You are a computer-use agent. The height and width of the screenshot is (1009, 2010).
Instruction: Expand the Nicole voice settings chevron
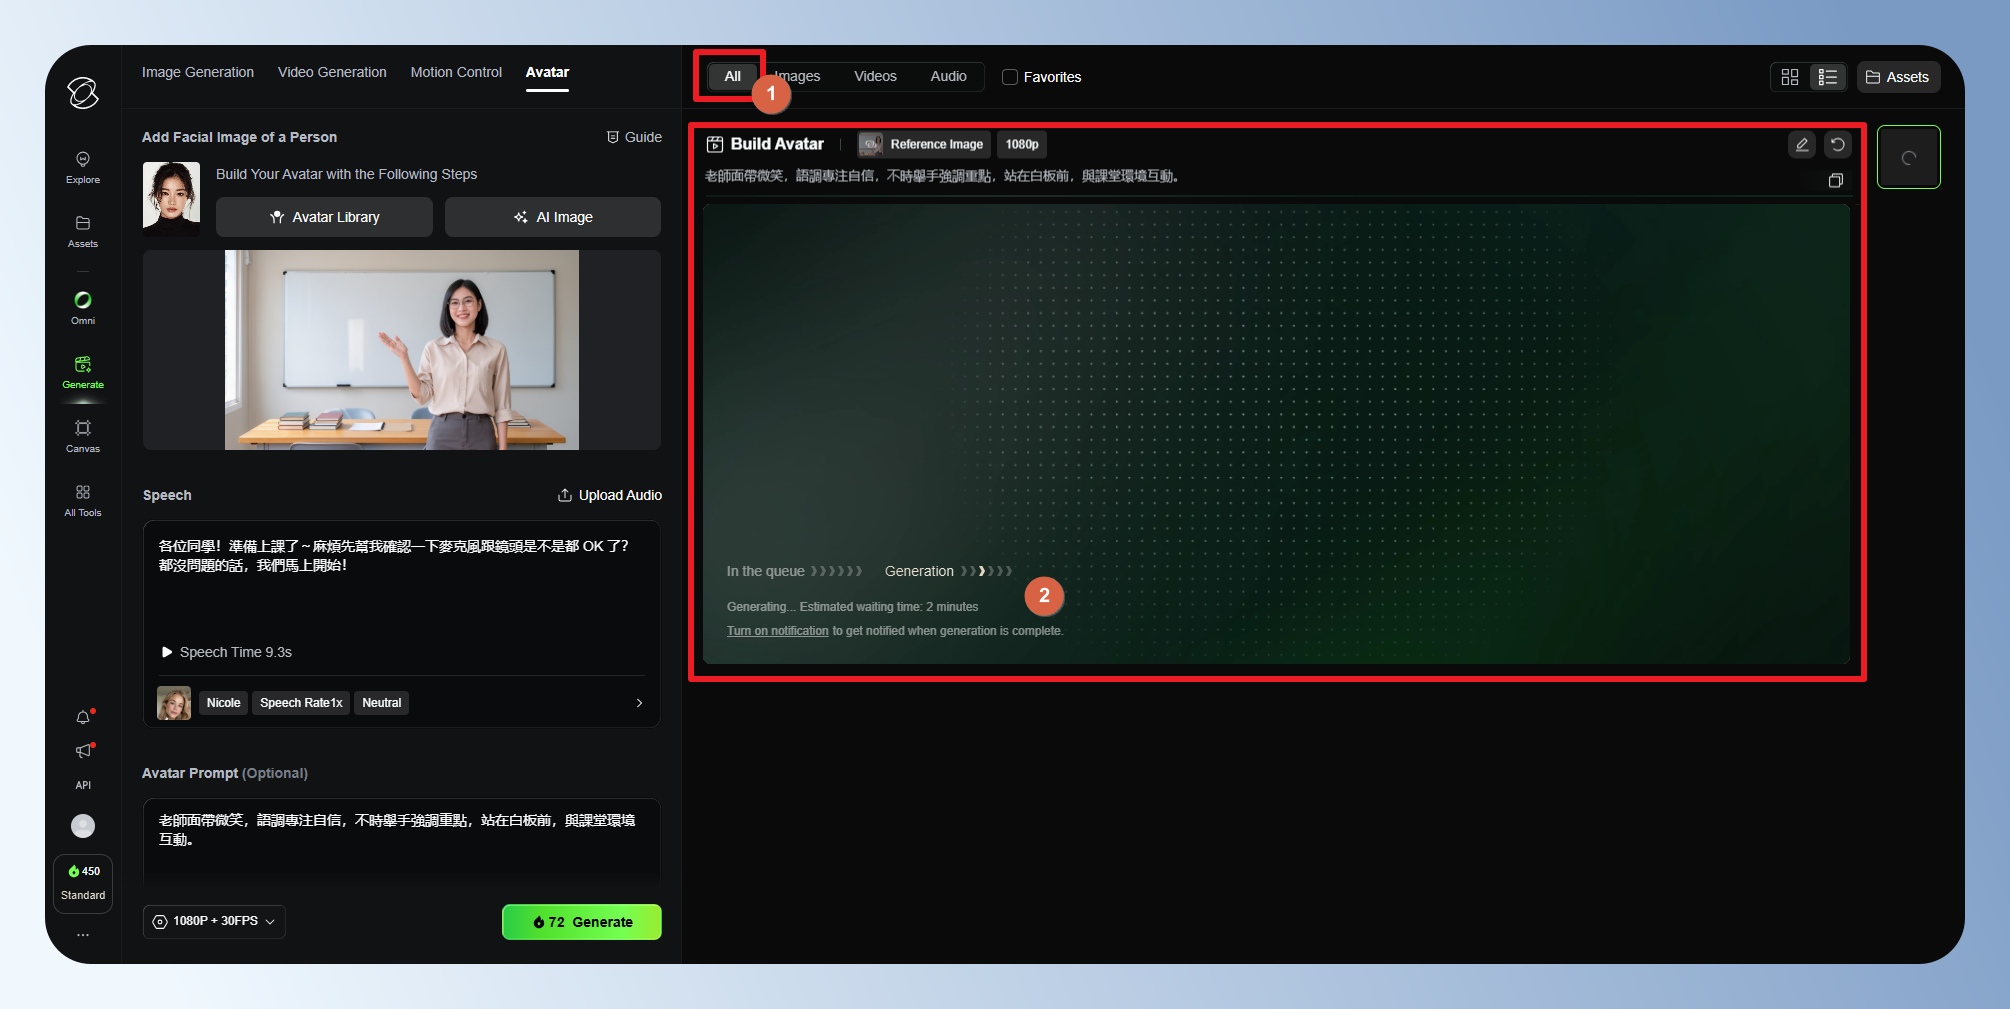click(x=639, y=703)
